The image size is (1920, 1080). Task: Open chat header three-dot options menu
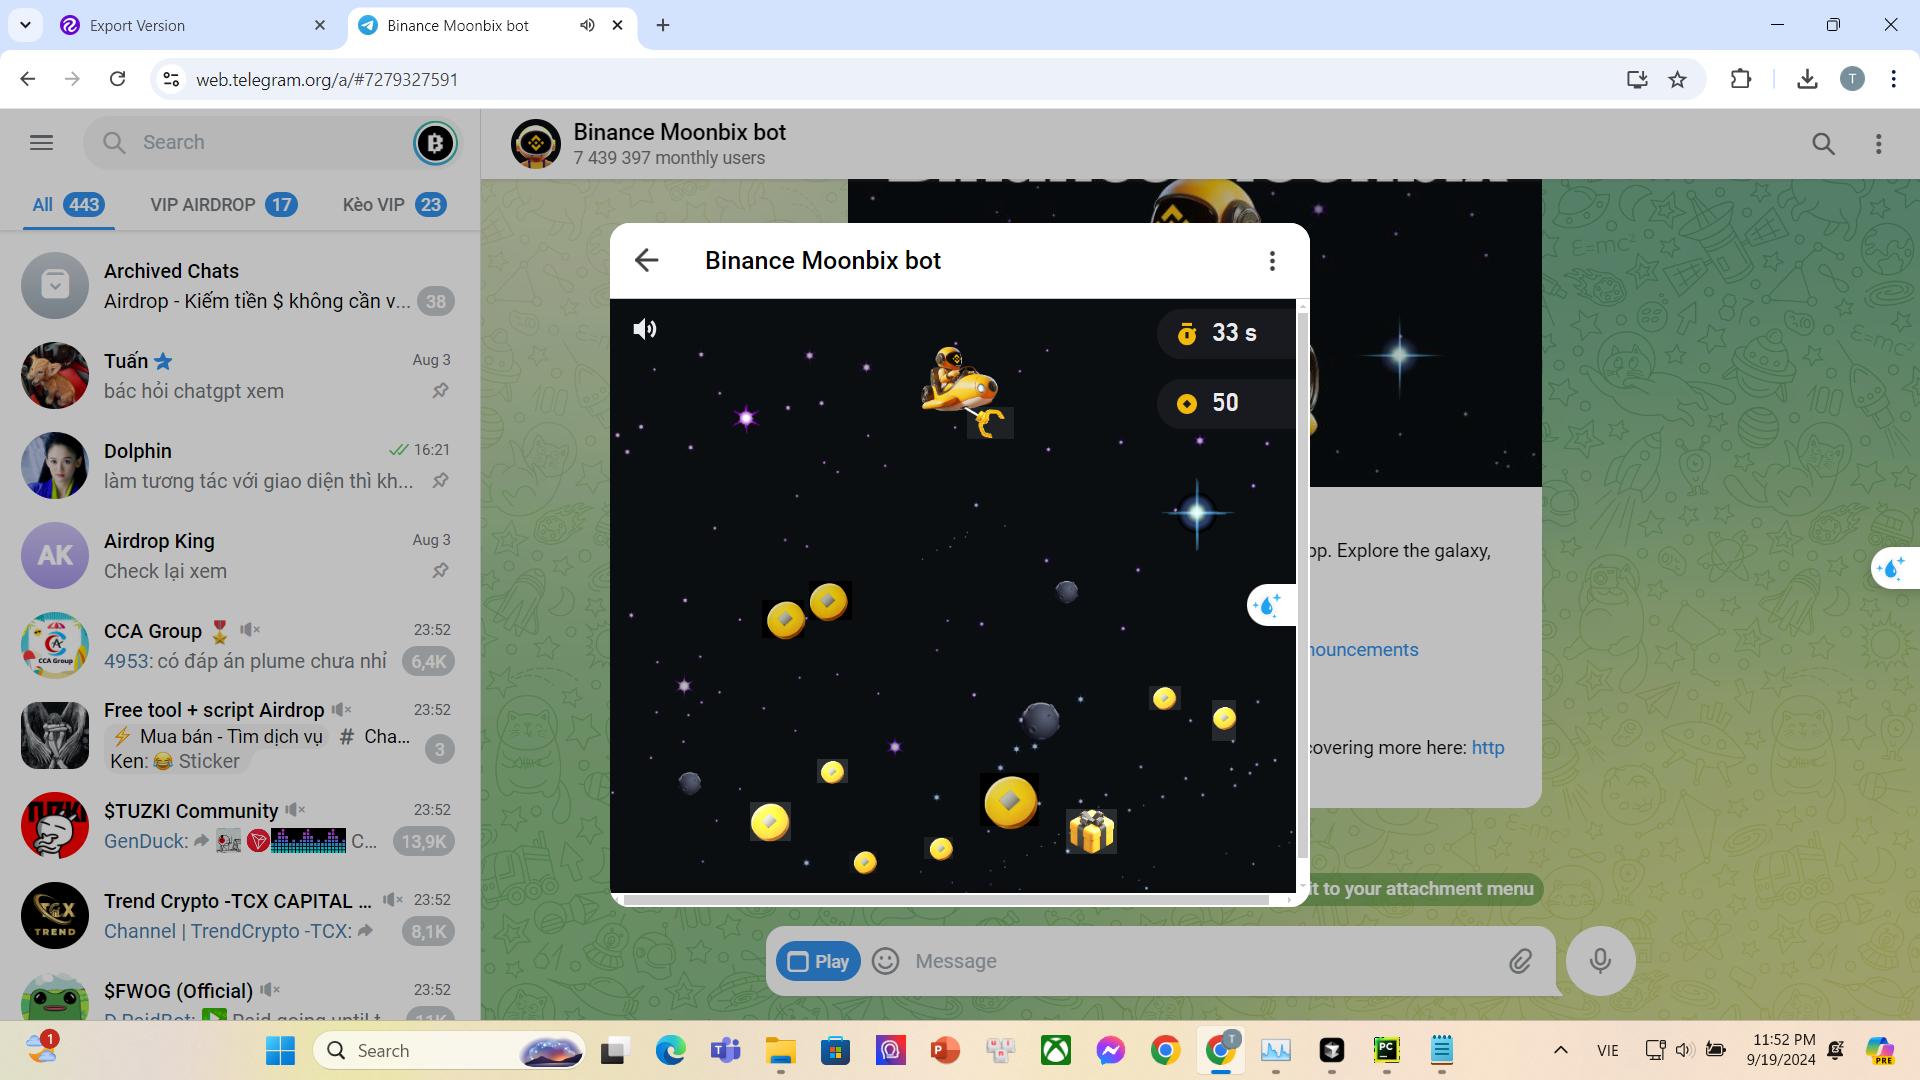1878,145
